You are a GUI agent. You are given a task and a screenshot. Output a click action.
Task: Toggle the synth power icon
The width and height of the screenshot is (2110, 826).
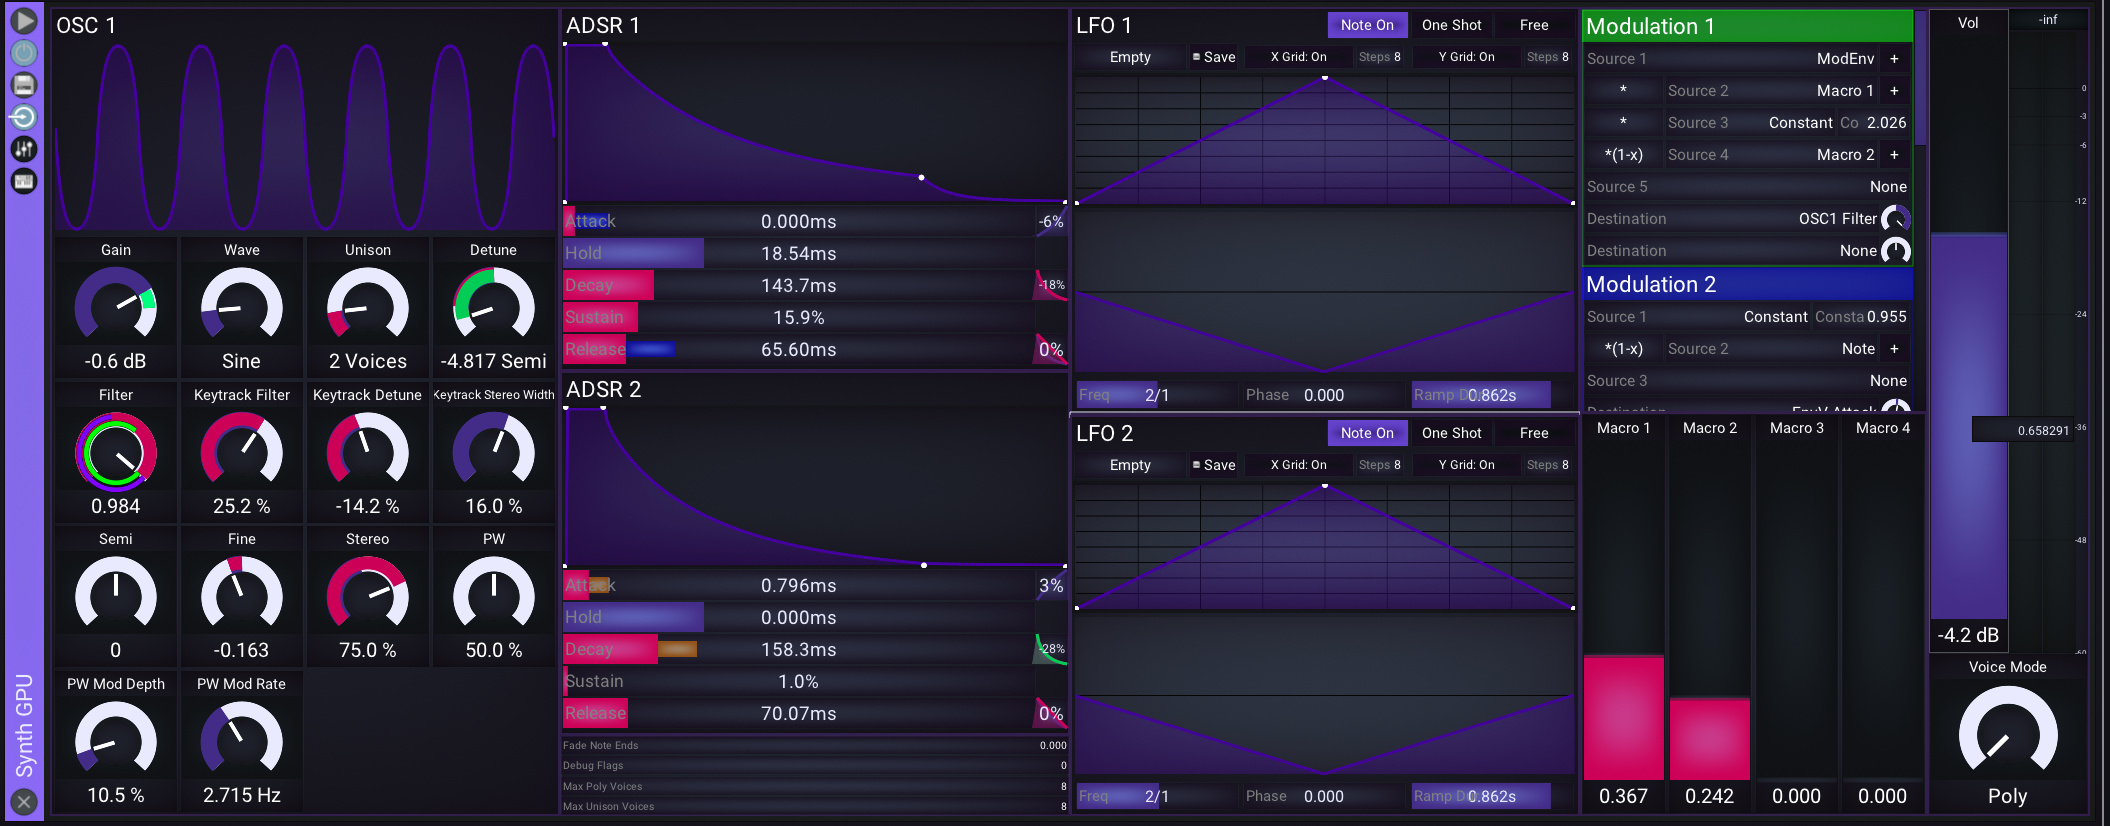tap(24, 53)
